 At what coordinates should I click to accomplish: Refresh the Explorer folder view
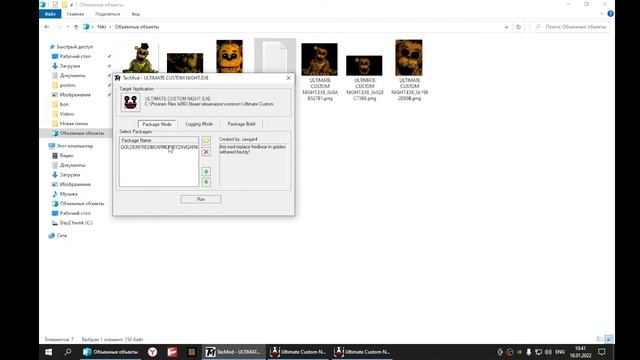(x=518, y=27)
